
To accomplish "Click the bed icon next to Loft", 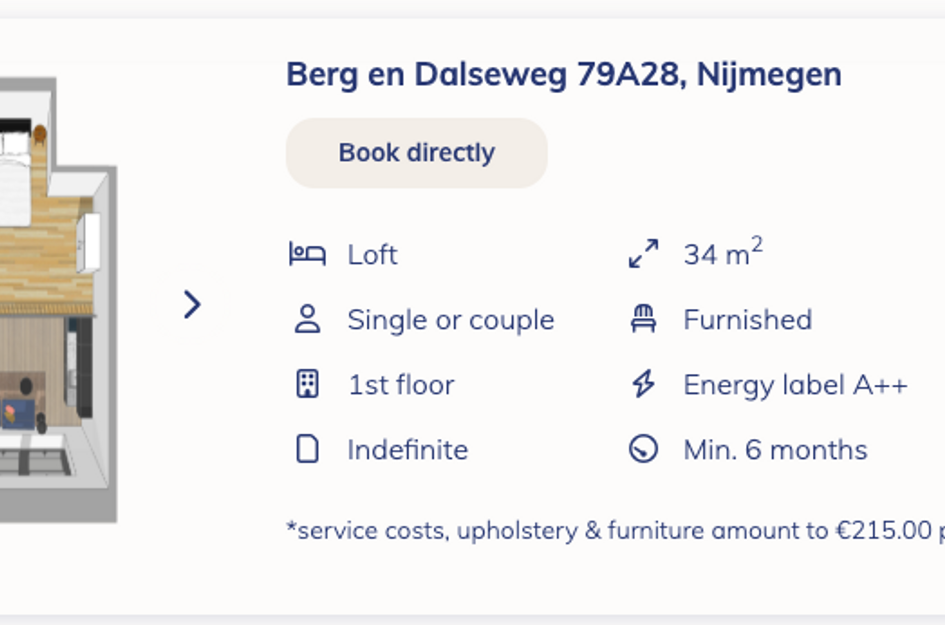I will pos(306,254).
